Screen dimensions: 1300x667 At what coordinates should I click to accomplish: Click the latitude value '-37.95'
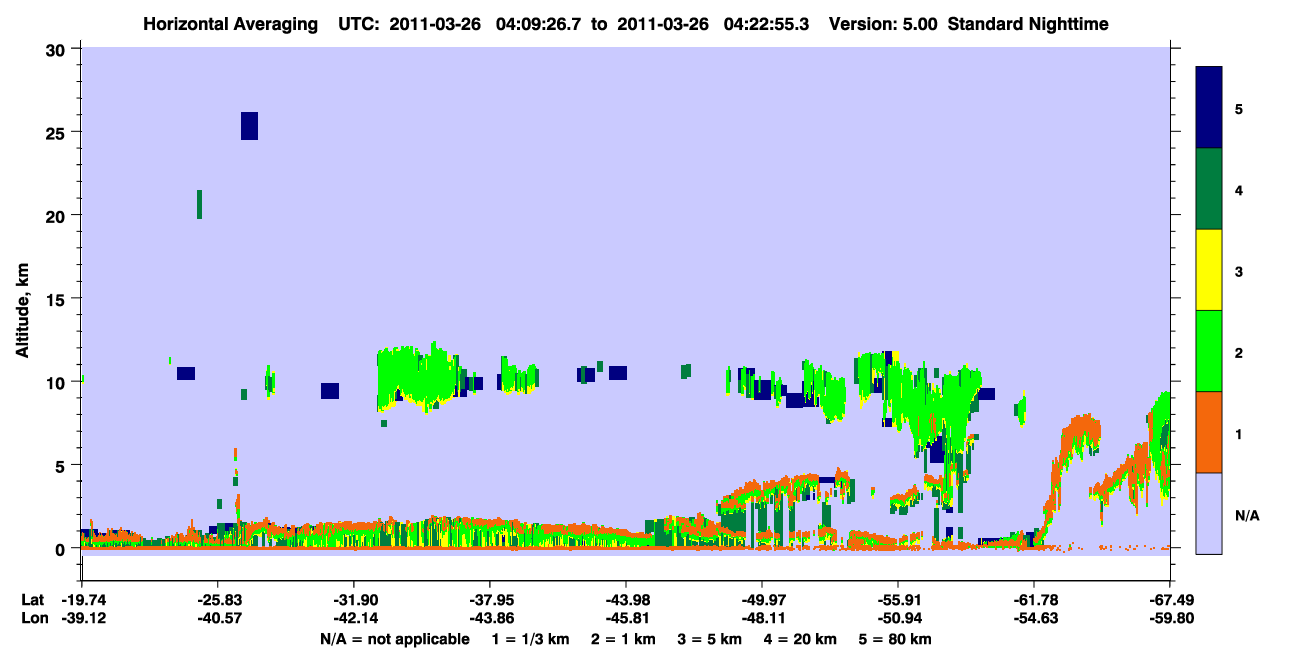click(490, 600)
